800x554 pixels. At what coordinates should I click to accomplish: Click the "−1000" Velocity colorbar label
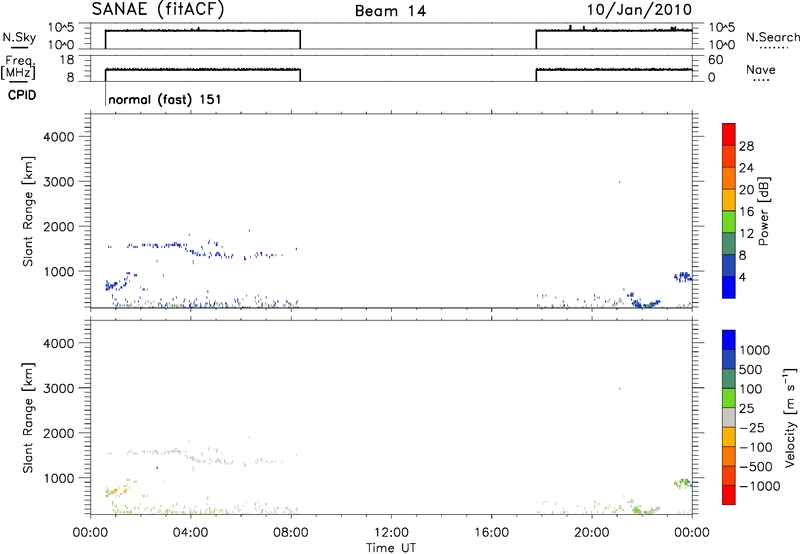click(760, 486)
